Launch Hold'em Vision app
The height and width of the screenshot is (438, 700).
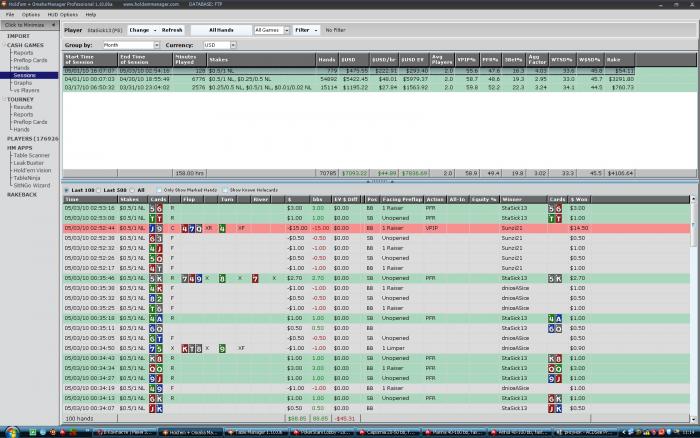32,170
